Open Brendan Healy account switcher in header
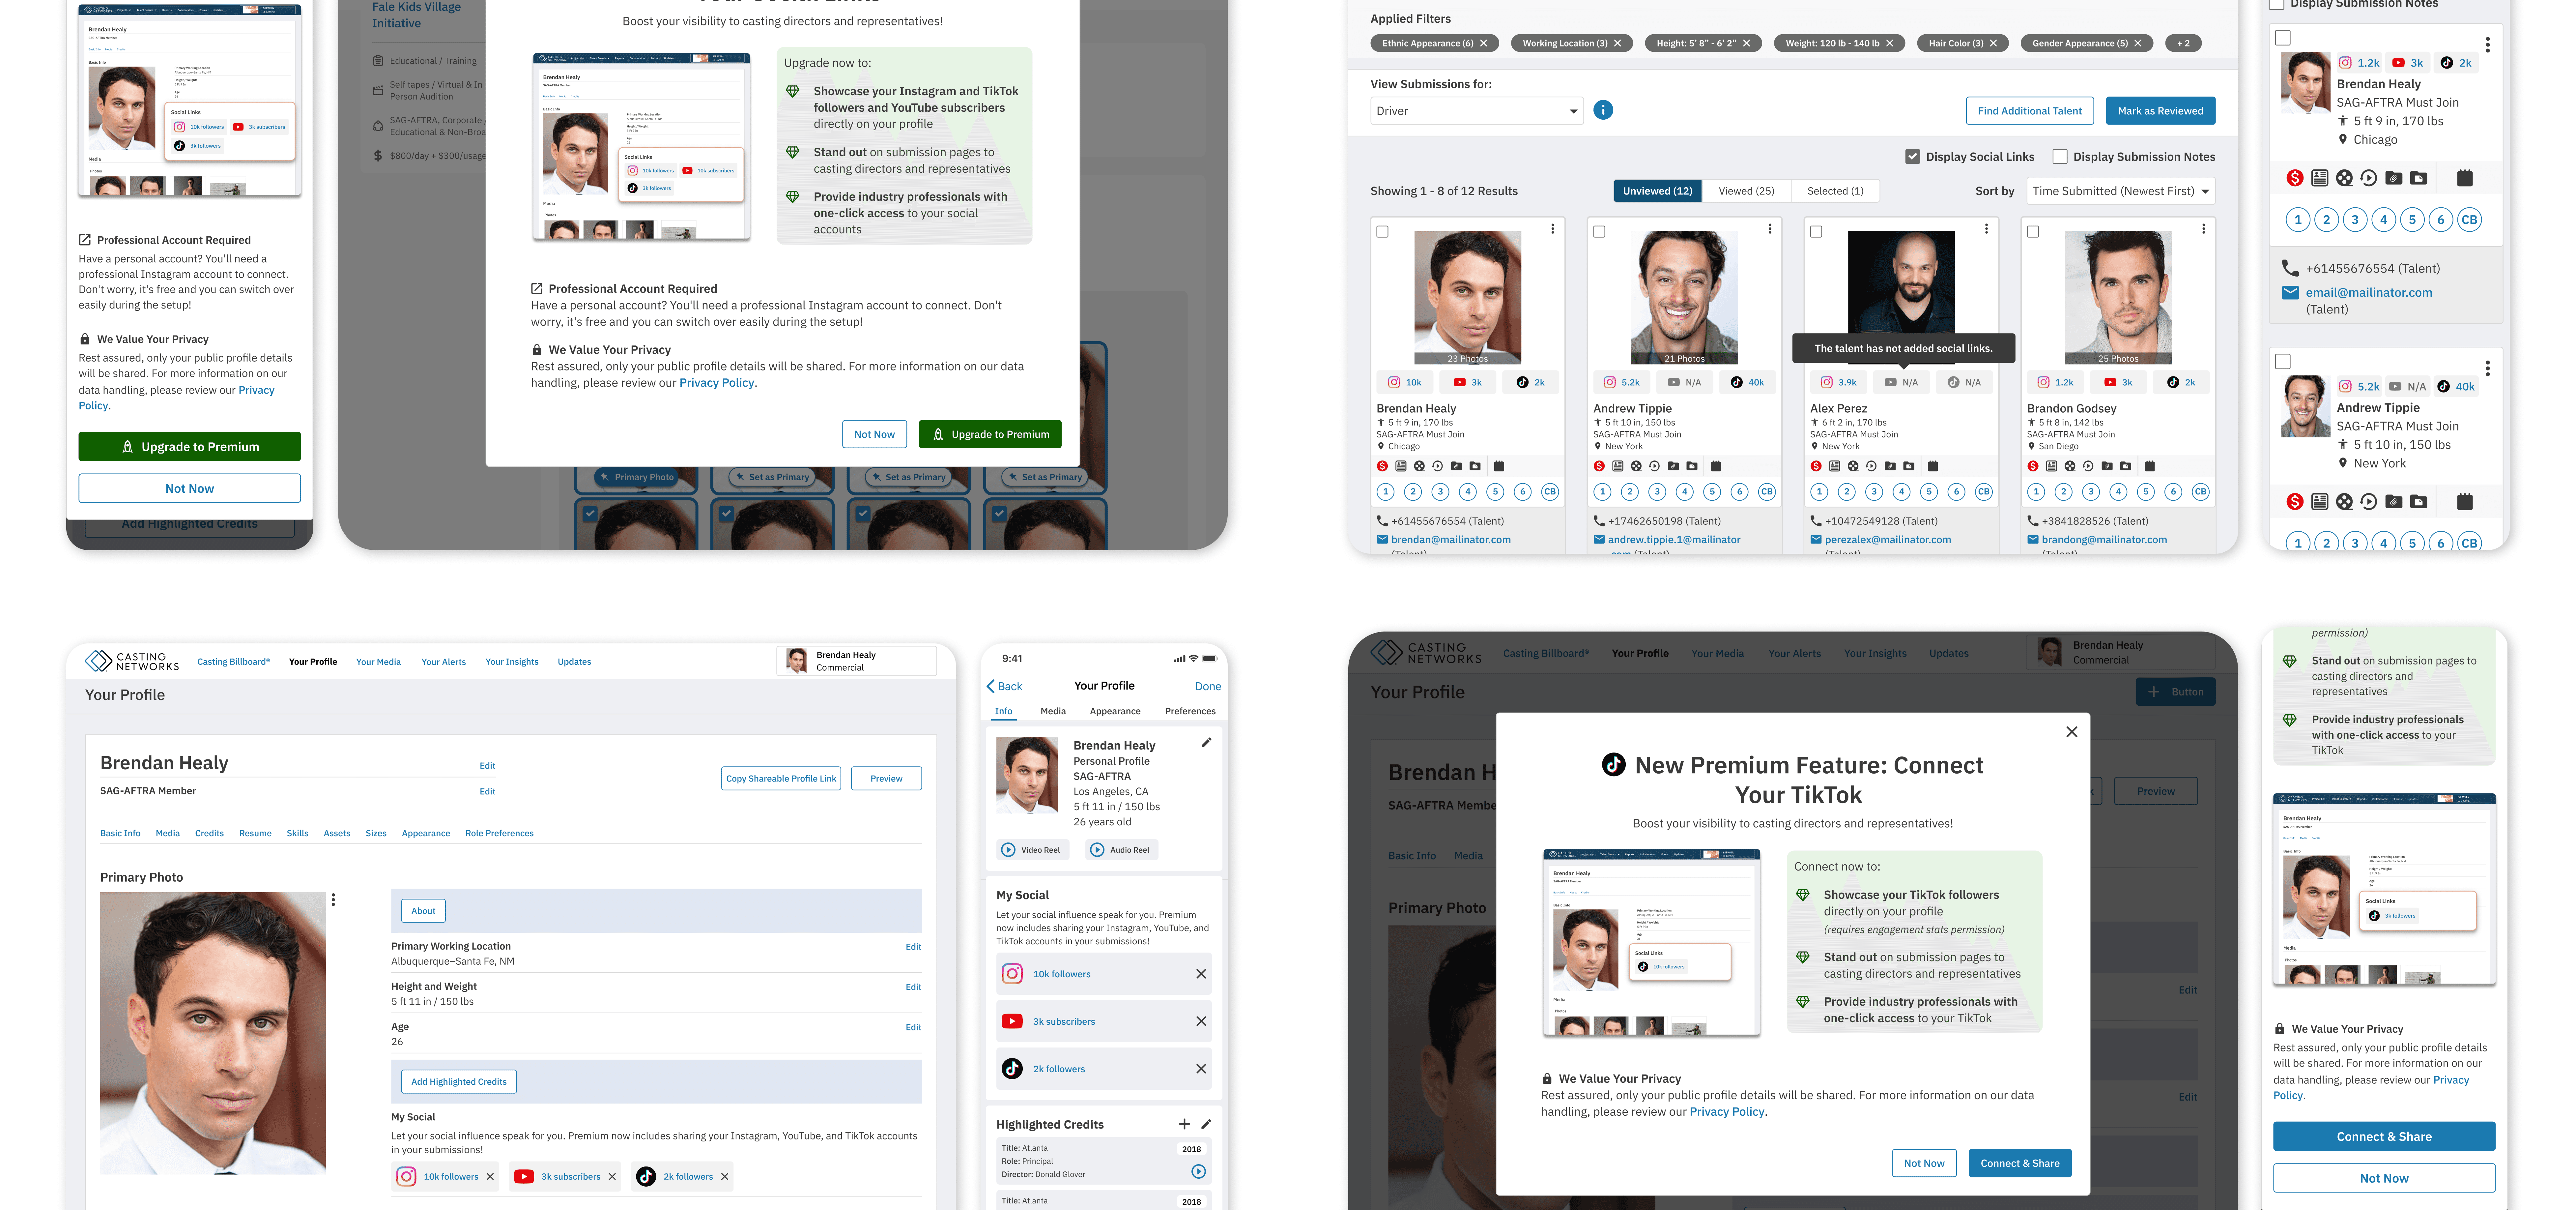 click(856, 661)
